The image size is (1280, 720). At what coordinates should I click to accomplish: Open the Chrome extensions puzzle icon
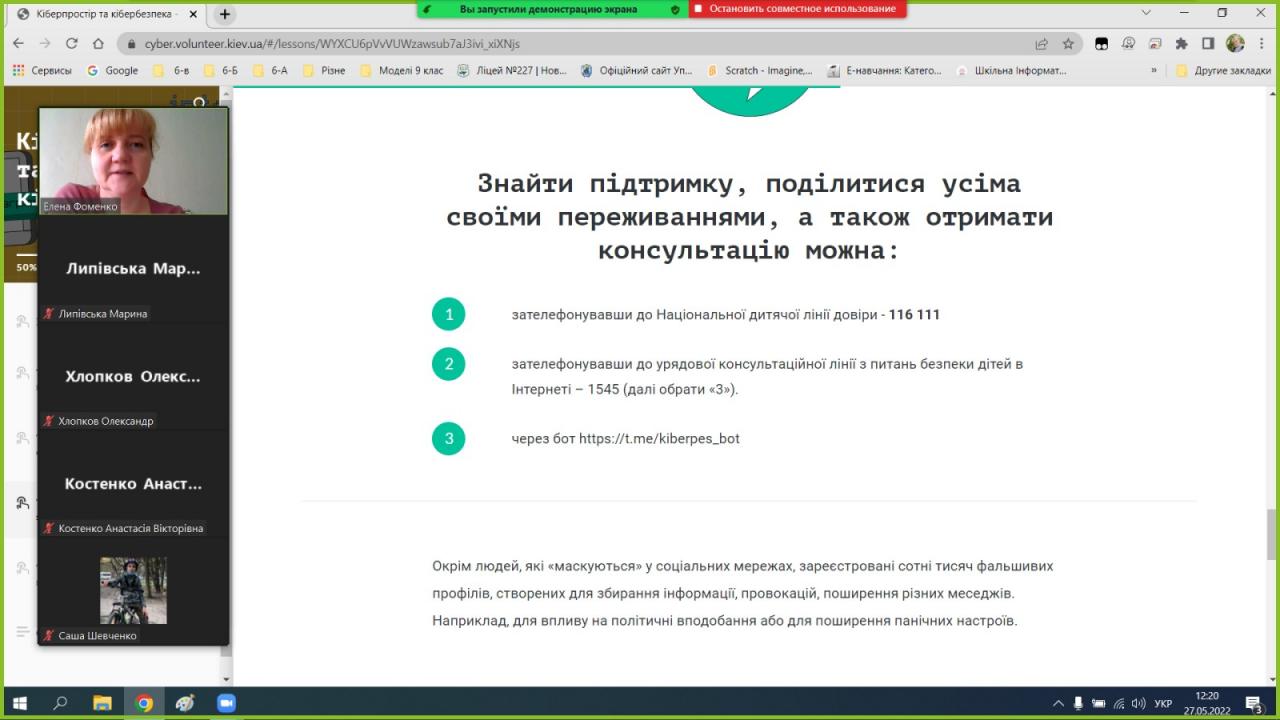point(1181,44)
